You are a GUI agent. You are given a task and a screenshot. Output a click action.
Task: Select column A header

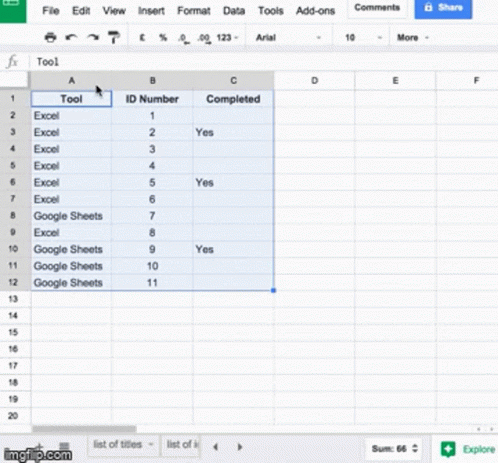pyautogui.click(x=71, y=81)
